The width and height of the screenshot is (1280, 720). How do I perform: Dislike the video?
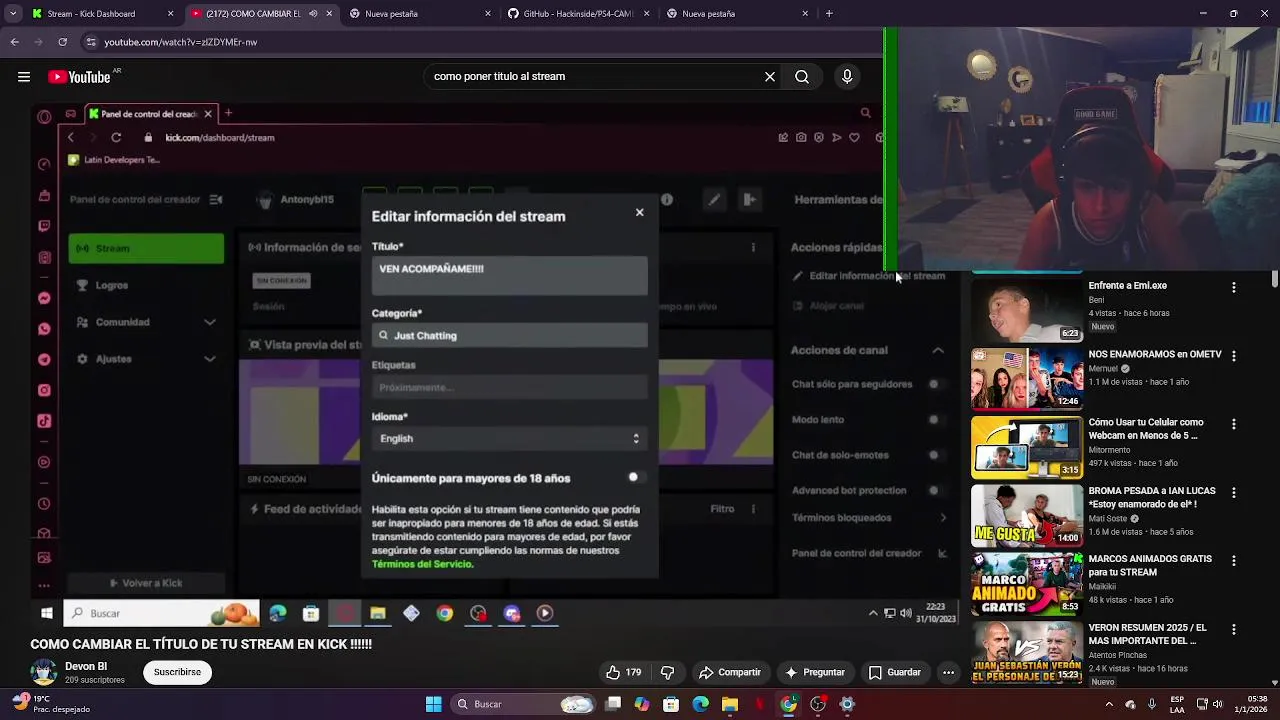pos(668,672)
